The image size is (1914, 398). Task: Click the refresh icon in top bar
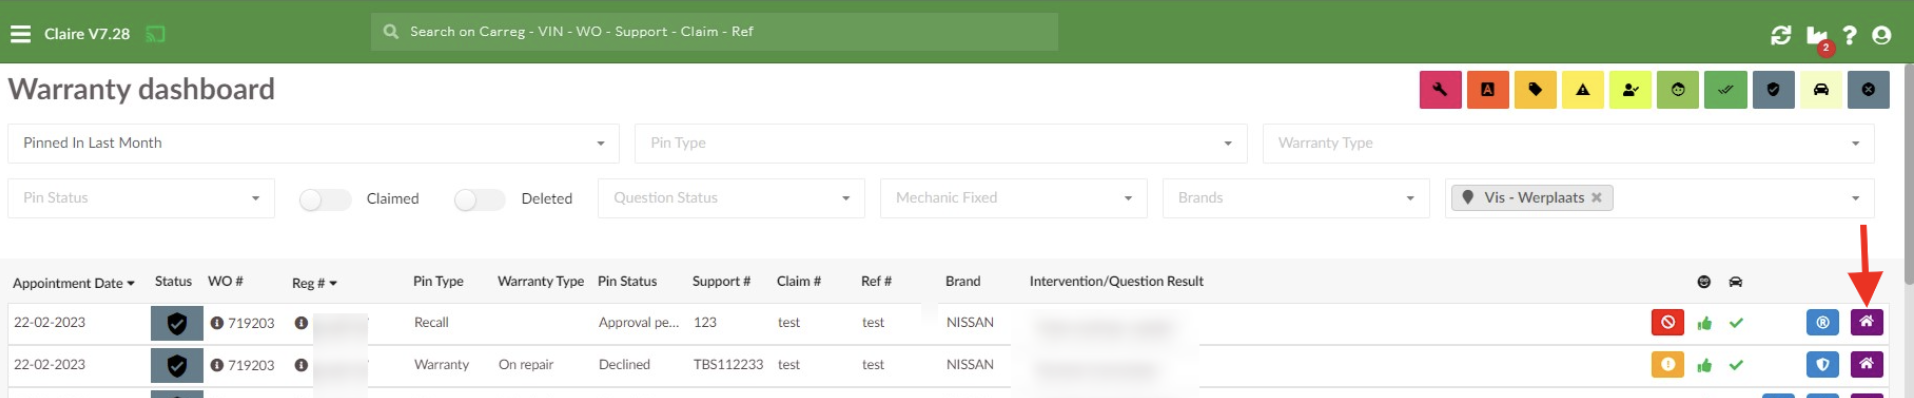click(x=1781, y=35)
